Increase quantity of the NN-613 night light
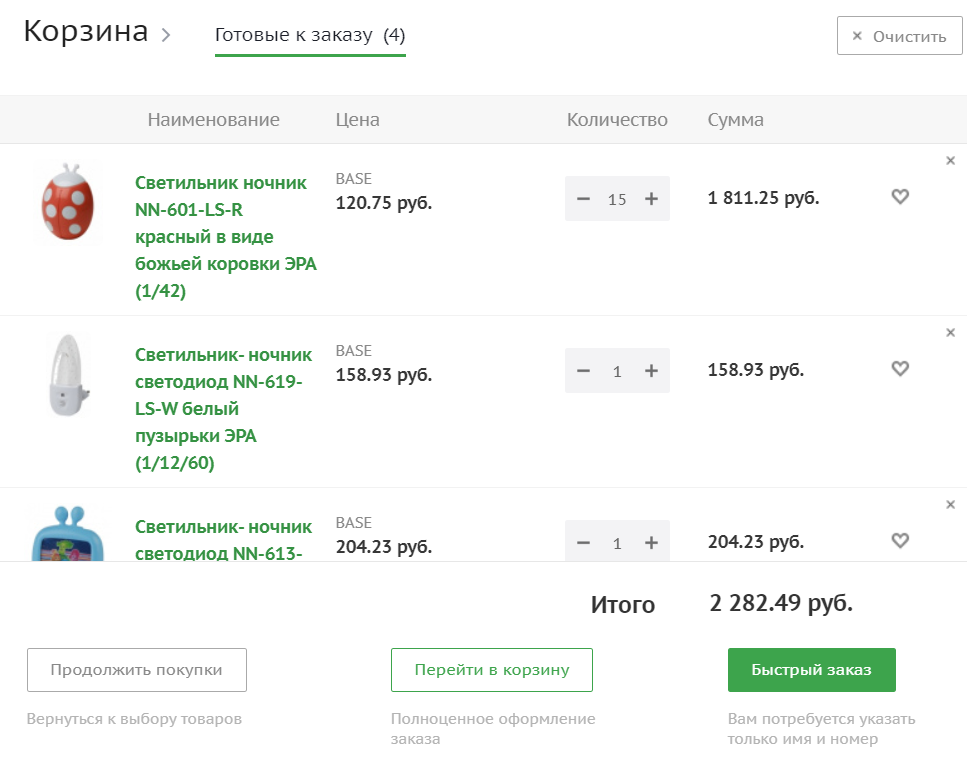The image size is (967, 759). [x=651, y=543]
